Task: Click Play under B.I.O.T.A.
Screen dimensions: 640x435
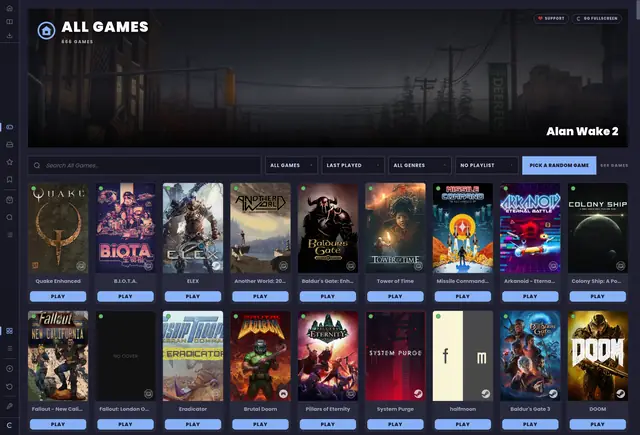Action: point(125,296)
